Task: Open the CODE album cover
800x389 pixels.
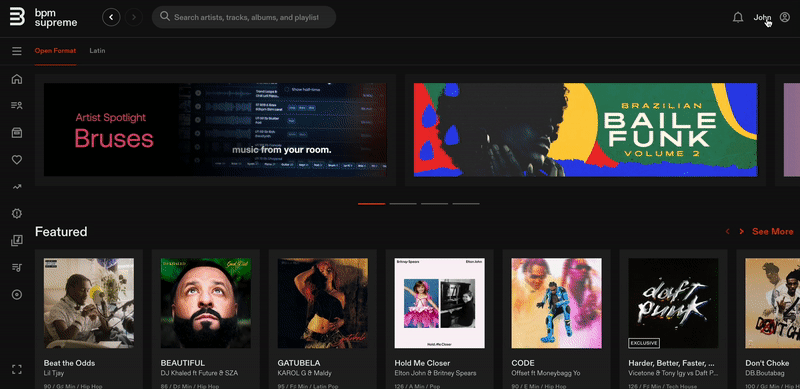Action: [557, 303]
